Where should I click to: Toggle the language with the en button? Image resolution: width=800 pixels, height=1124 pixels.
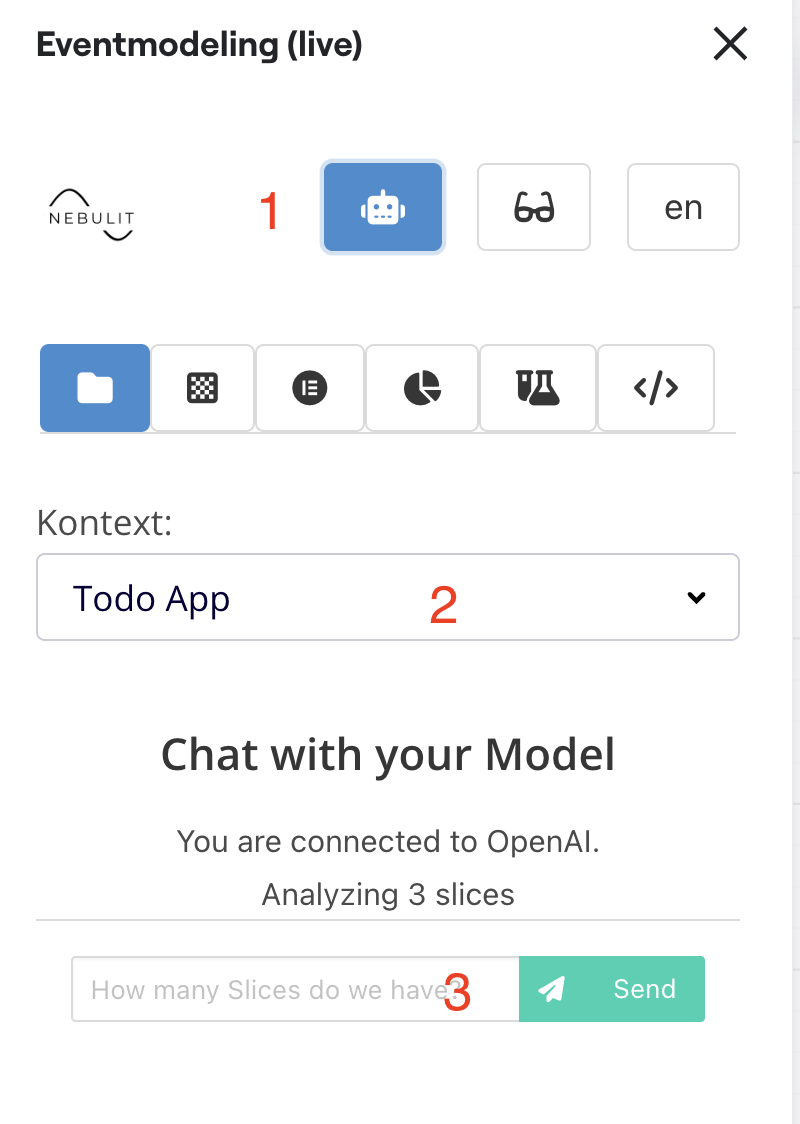[x=683, y=207]
